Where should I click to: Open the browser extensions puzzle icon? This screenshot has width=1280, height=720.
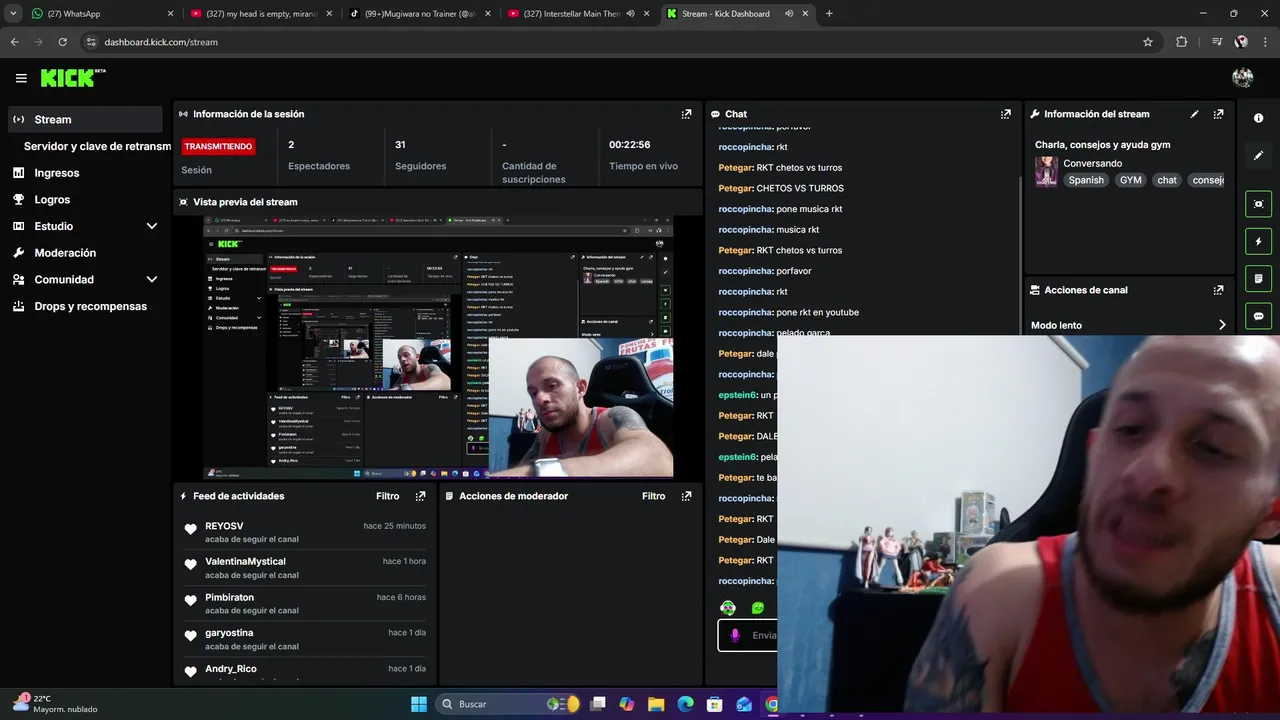click(1181, 42)
